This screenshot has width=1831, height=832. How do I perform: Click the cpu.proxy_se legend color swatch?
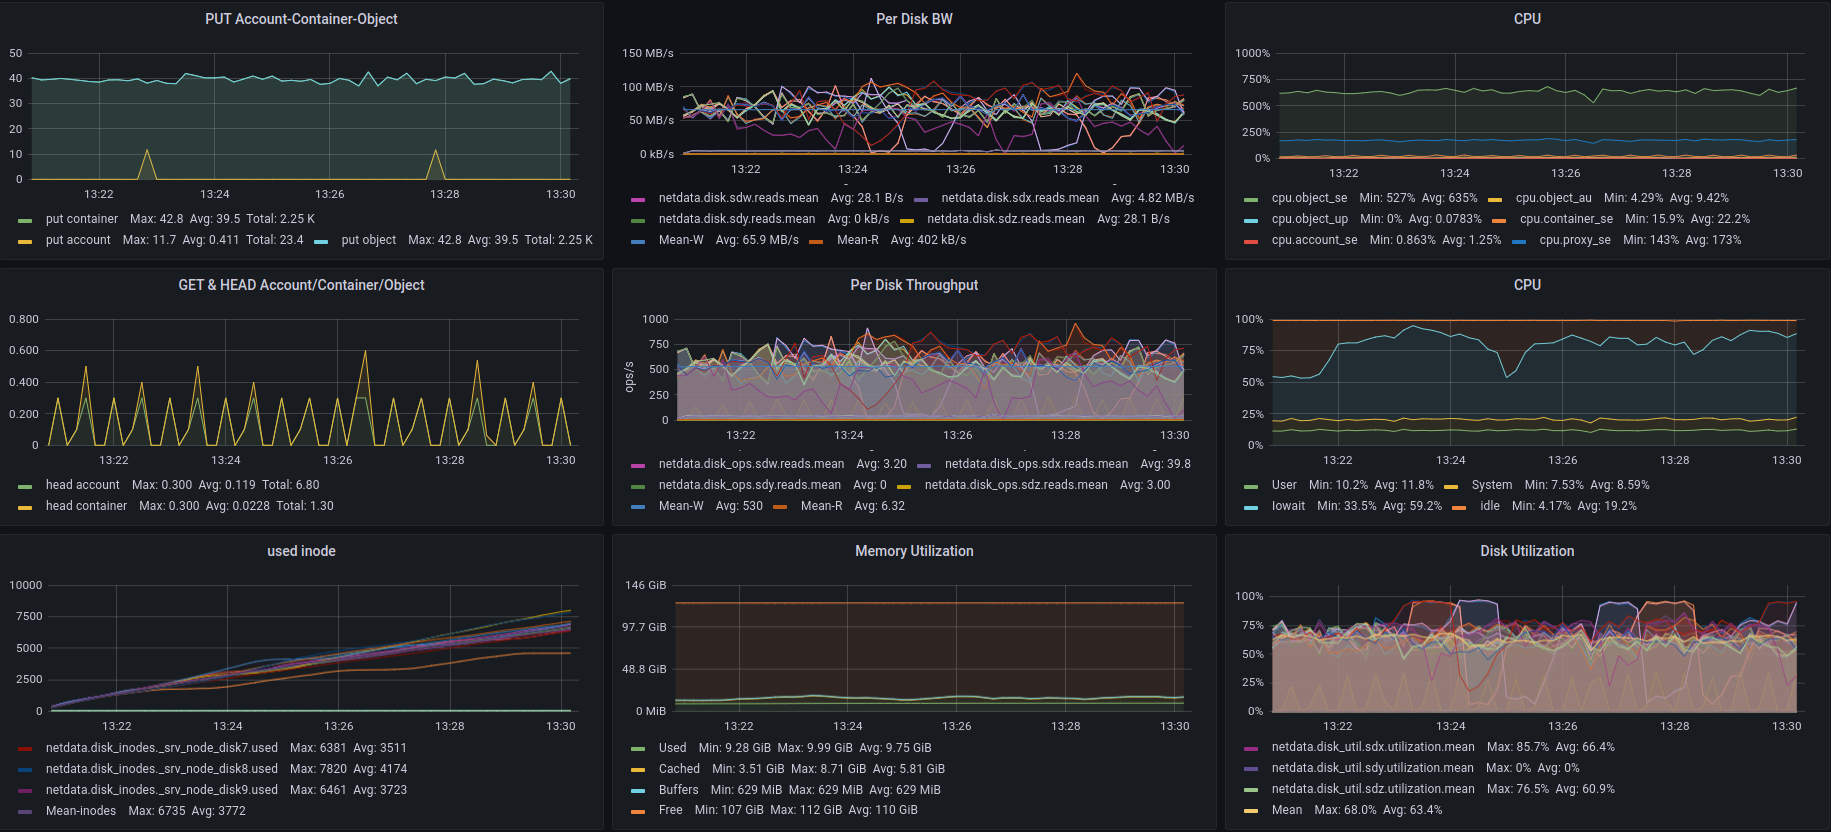coord(1519,241)
